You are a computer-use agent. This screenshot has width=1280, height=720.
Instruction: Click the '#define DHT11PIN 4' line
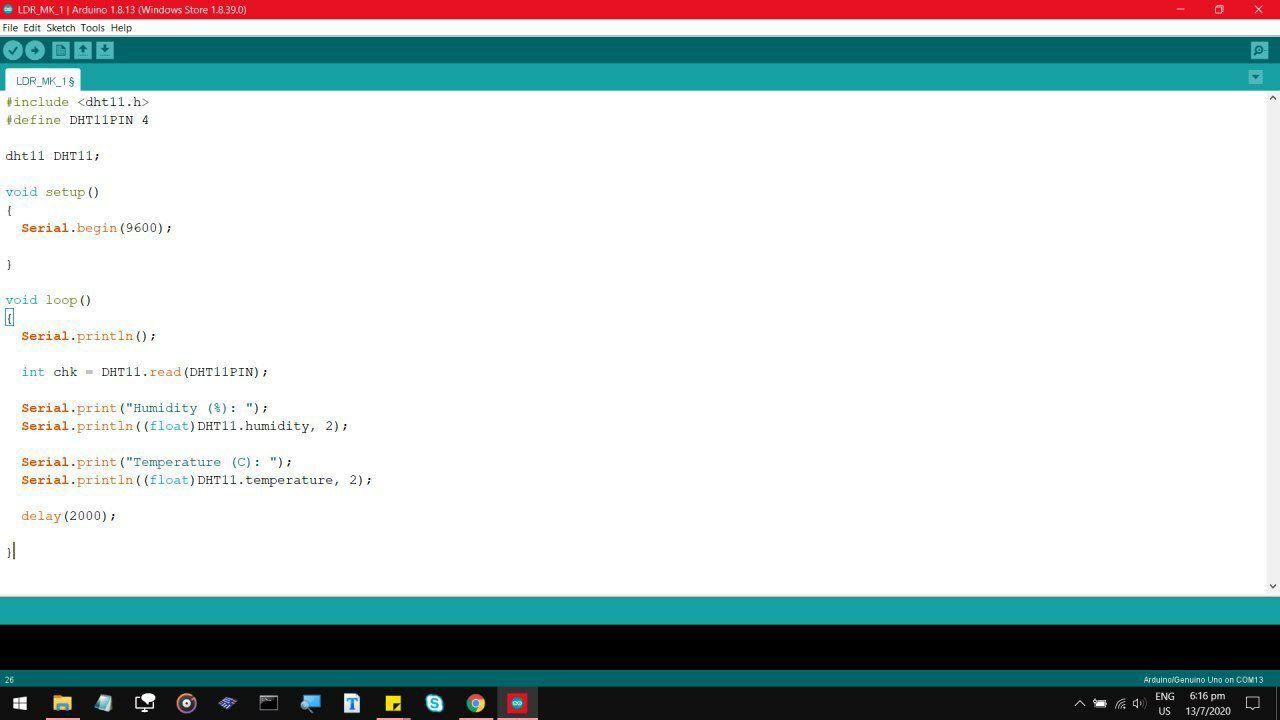(x=78, y=120)
